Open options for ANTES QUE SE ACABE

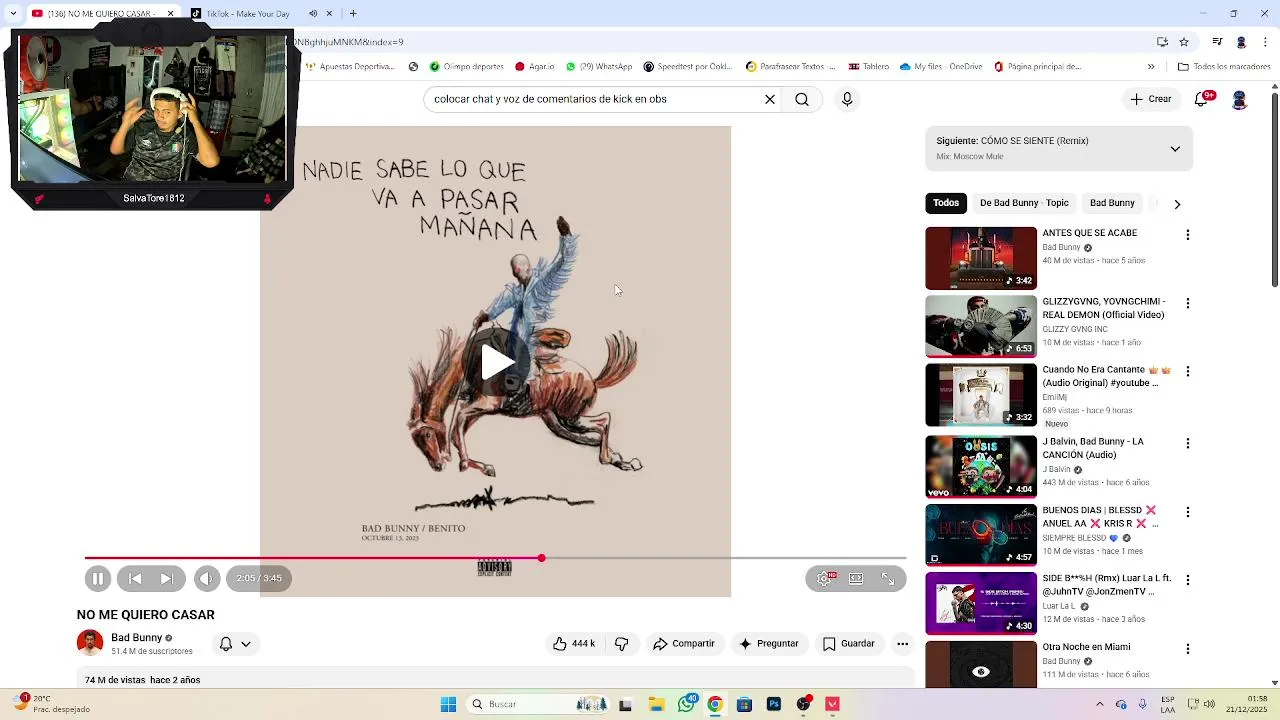pos(1188,234)
